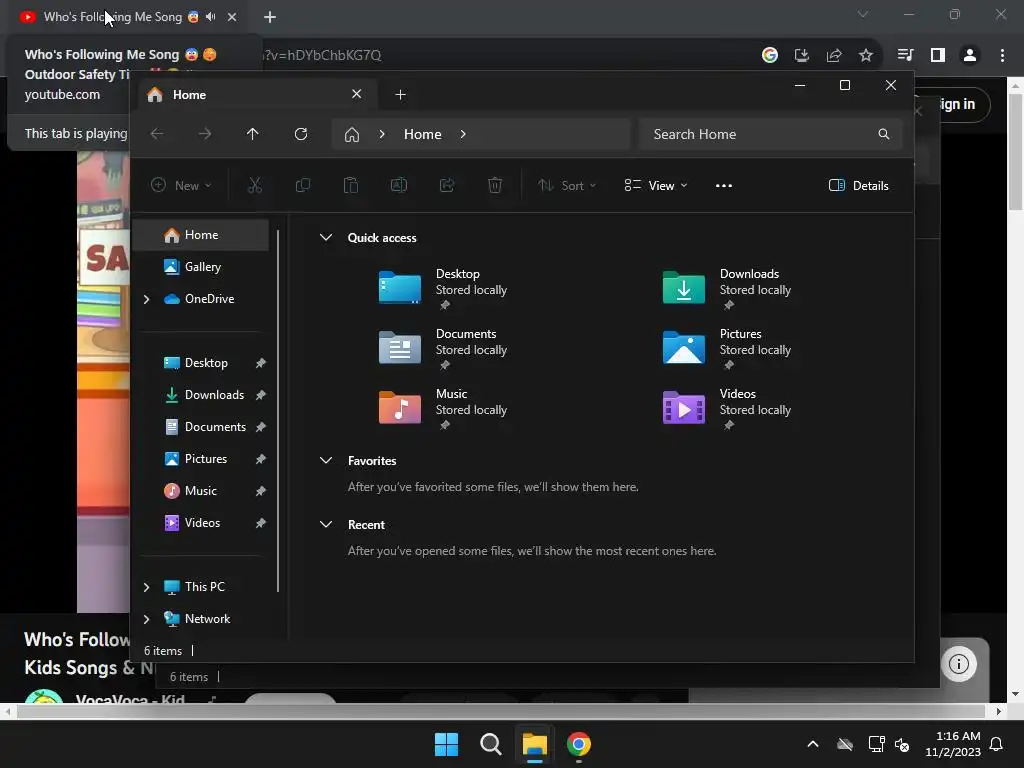Toggle the Details pane
The height and width of the screenshot is (768, 1024).
pos(858,185)
